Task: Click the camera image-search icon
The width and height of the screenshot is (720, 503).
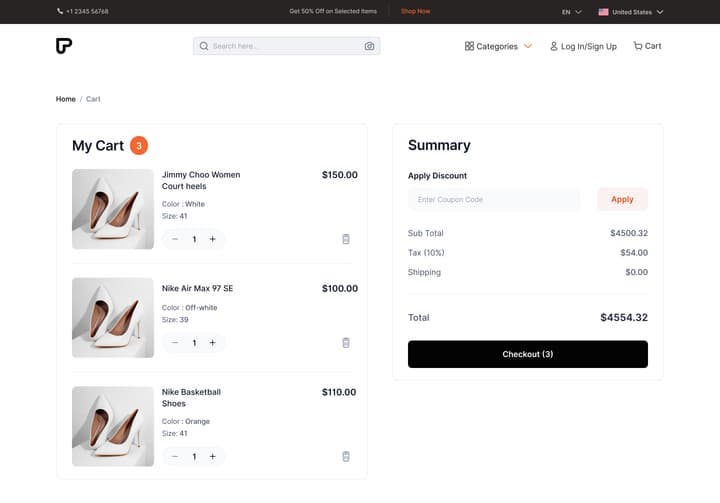Action: point(369,46)
